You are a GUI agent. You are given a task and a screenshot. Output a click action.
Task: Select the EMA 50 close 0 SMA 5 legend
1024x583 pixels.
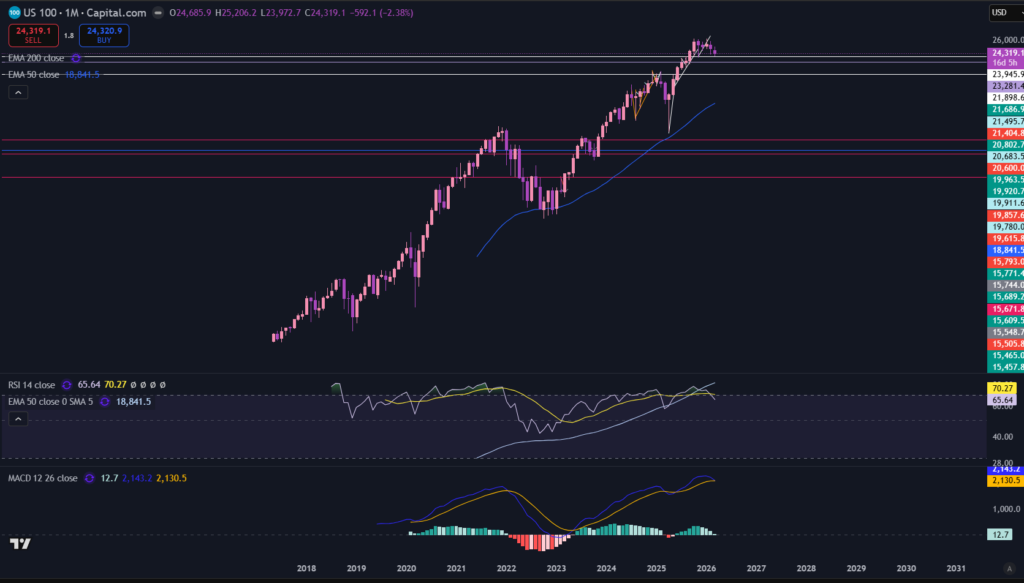(50, 402)
